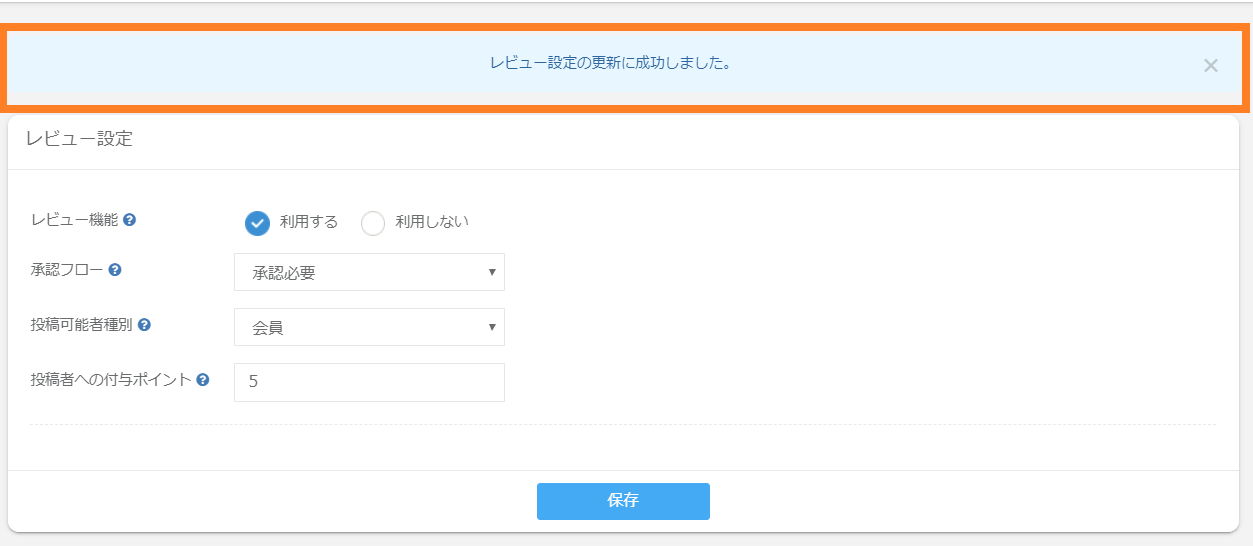
Task: Click the 投稿者への付与ポイント field label
Action: tap(110, 380)
